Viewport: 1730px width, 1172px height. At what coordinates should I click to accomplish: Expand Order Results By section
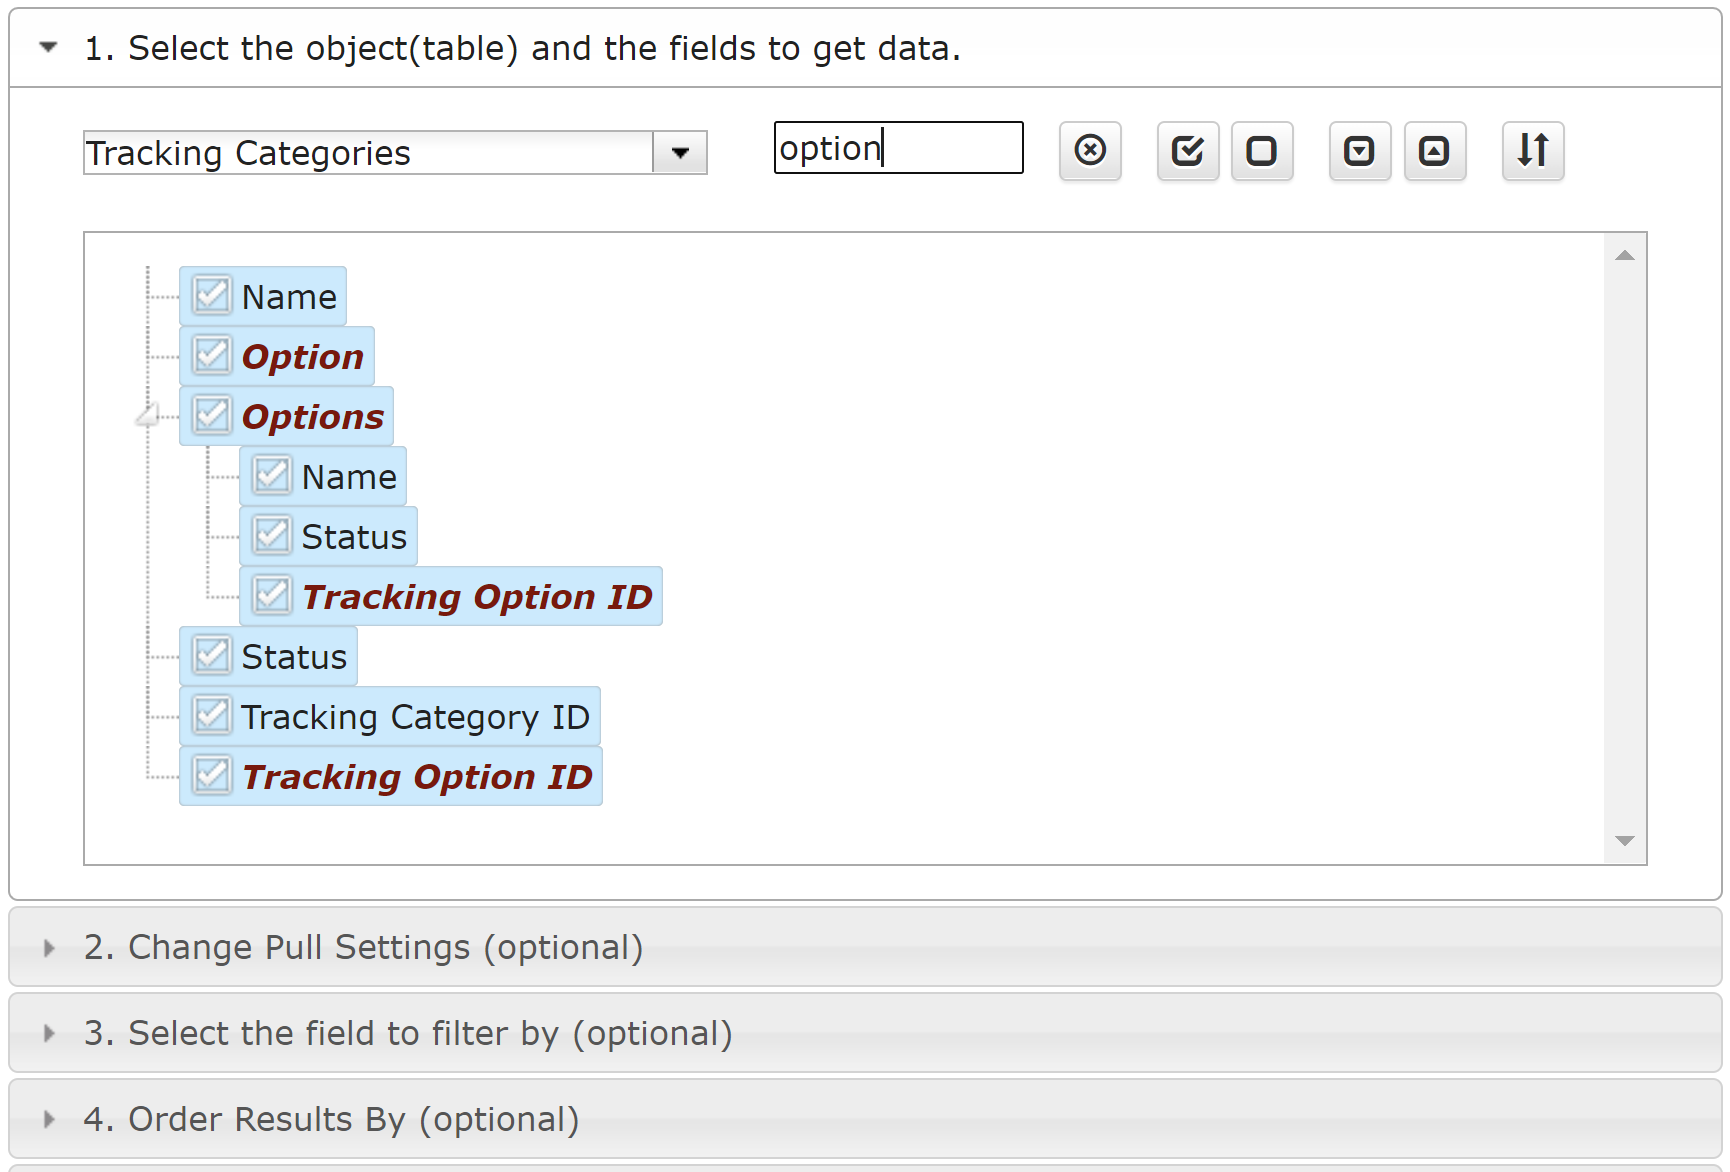click(x=48, y=1119)
